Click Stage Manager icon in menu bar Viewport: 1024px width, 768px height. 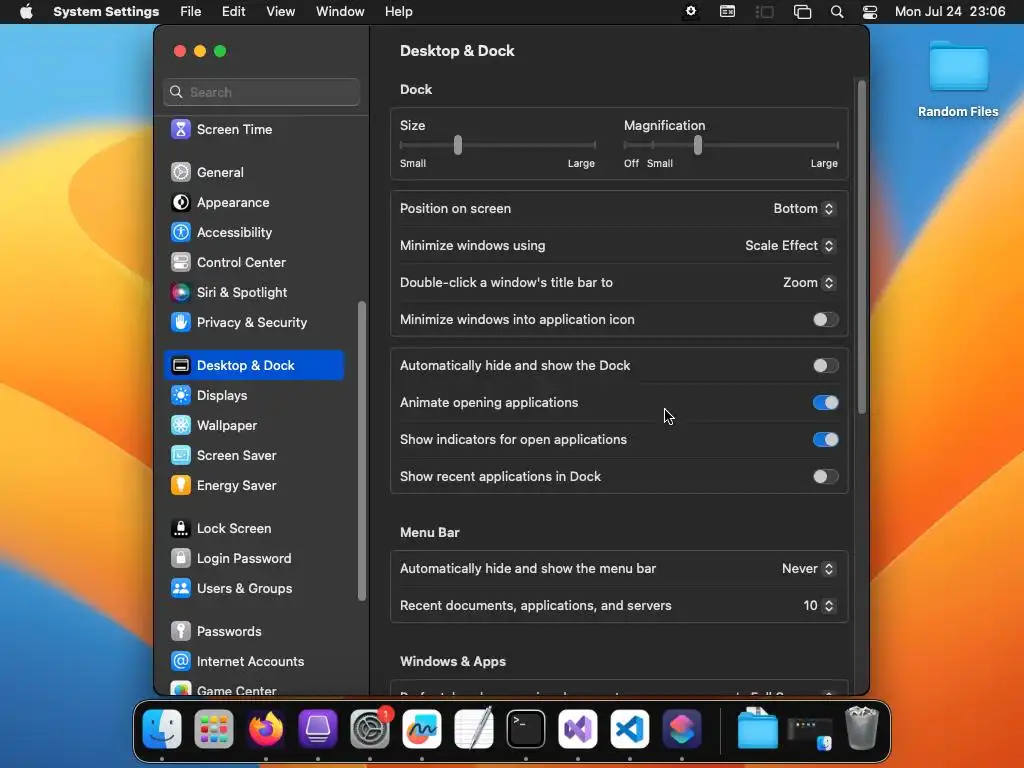(764, 12)
